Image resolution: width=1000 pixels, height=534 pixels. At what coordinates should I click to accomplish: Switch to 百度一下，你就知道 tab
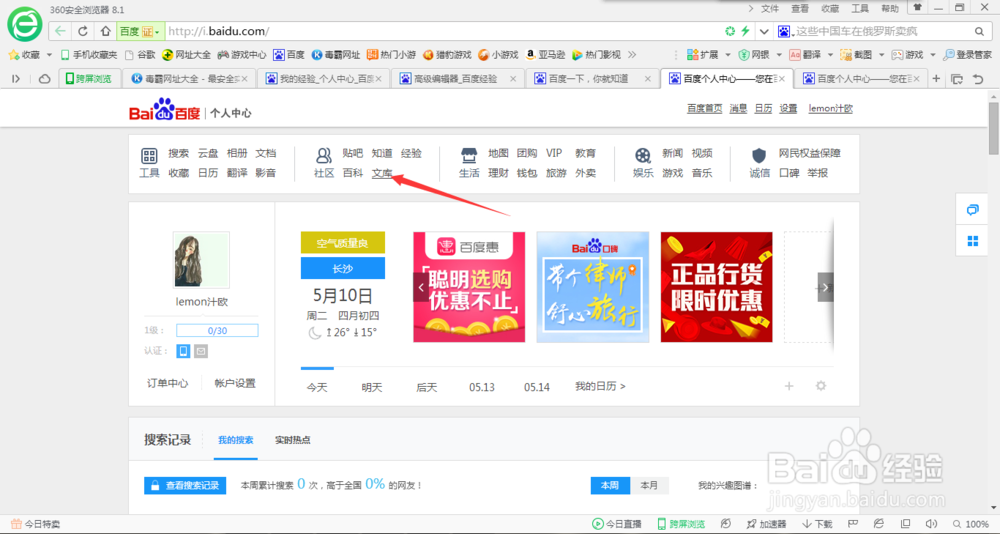(x=592, y=78)
